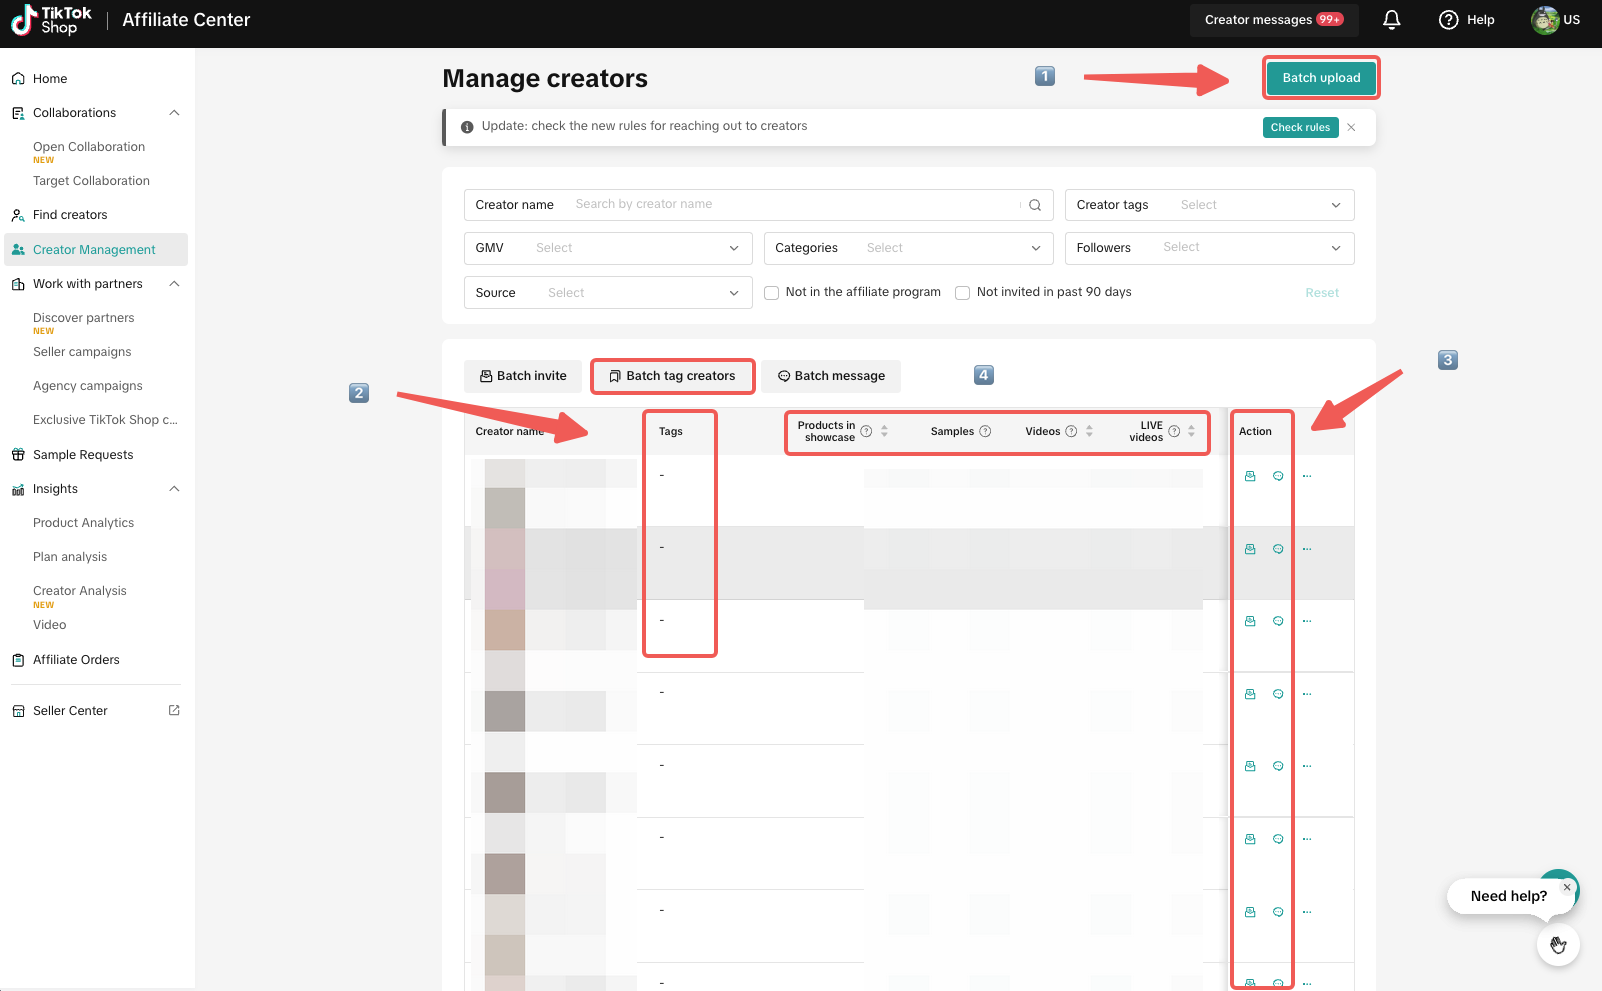Open the Followers filter dropdown

[x=1209, y=248]
